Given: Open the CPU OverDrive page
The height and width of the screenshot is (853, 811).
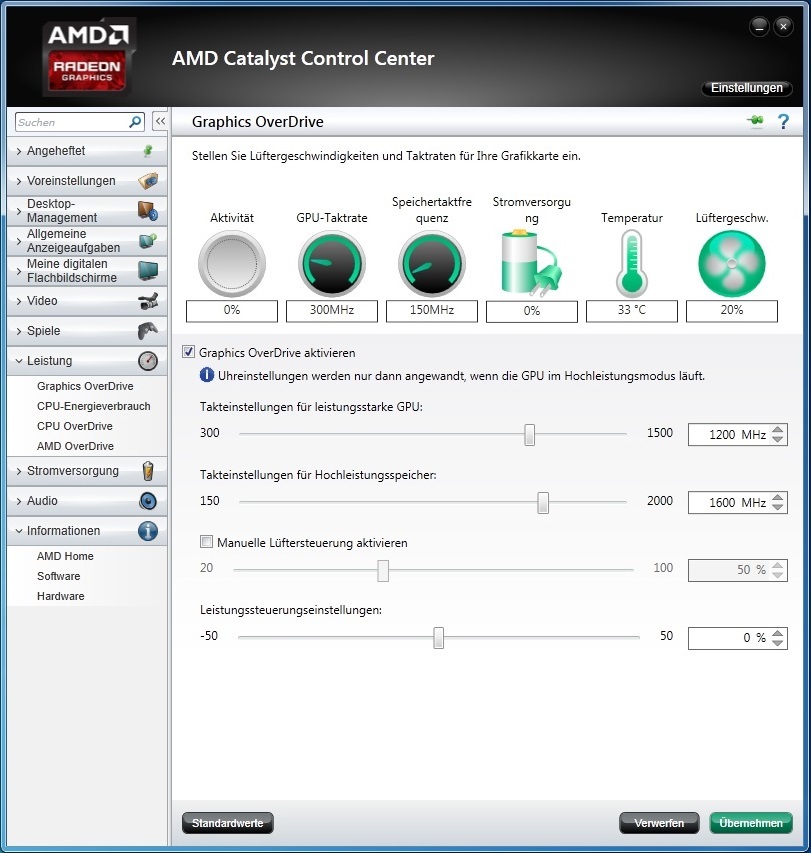Looking at the screenshot, I should coord(75,426).
